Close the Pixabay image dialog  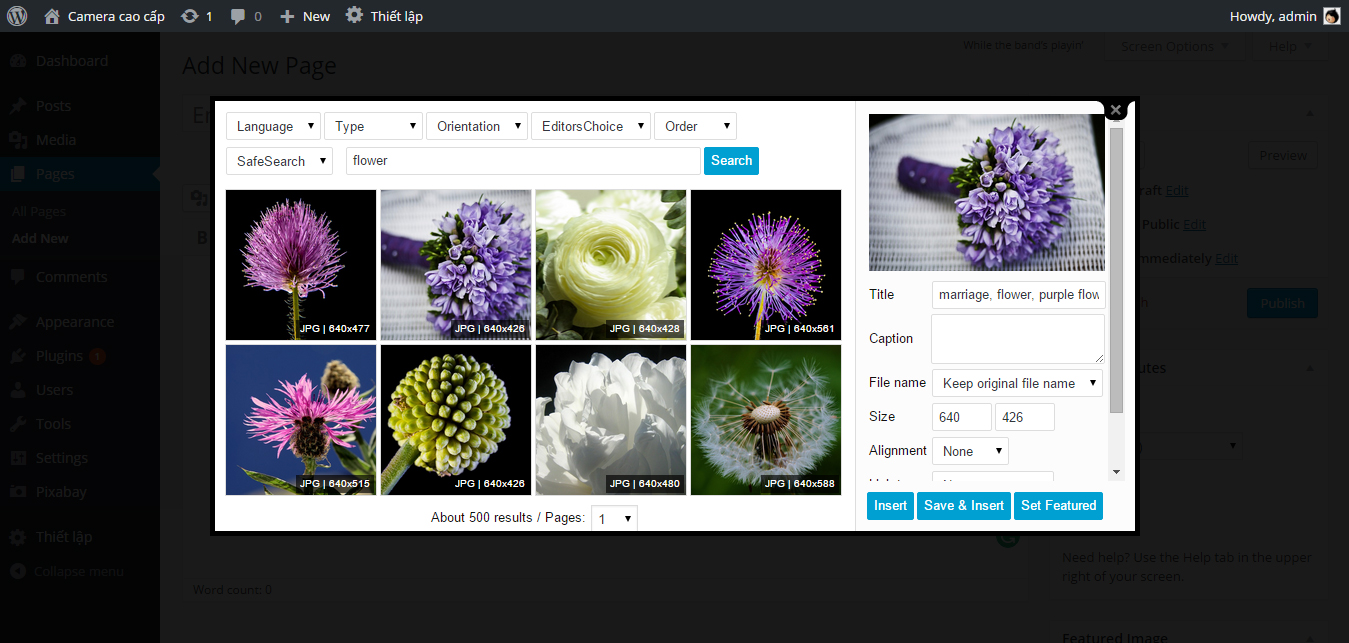pos(1116,110)
